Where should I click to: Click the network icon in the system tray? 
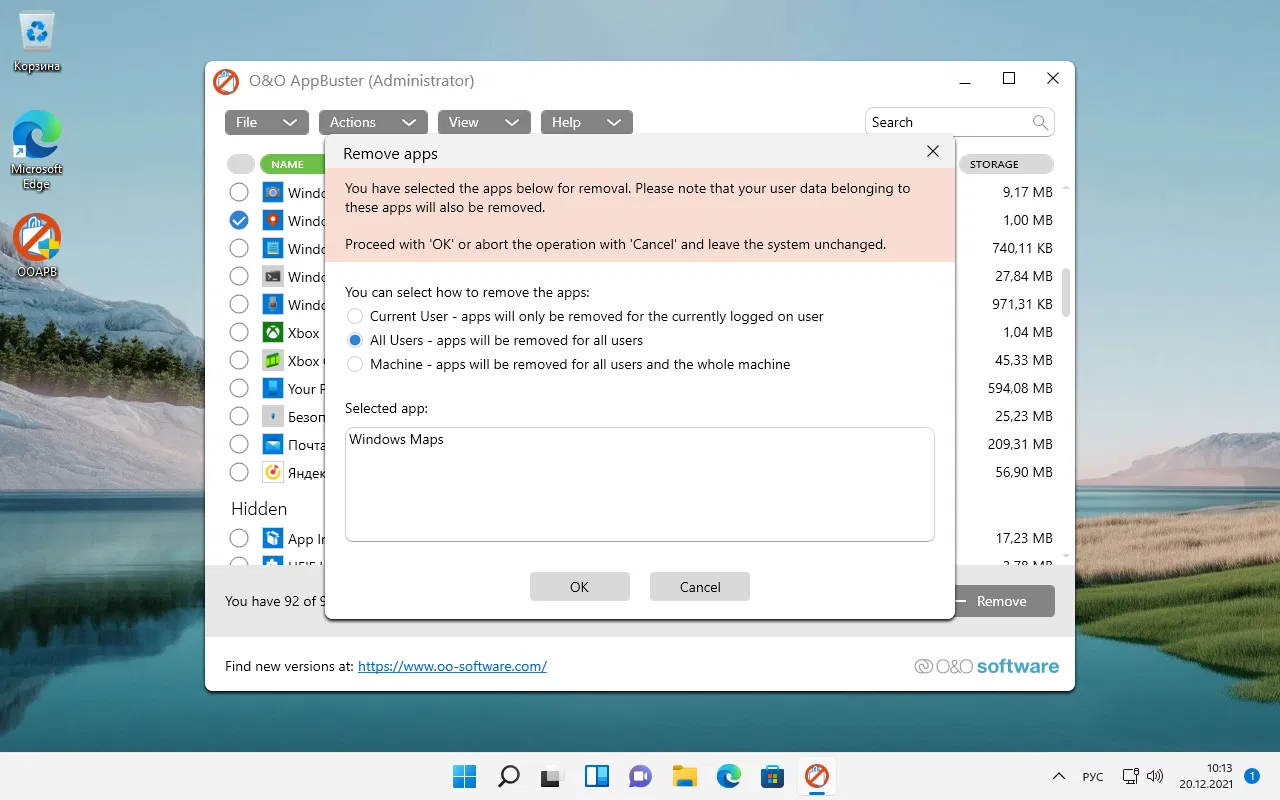coord(1131,776)
